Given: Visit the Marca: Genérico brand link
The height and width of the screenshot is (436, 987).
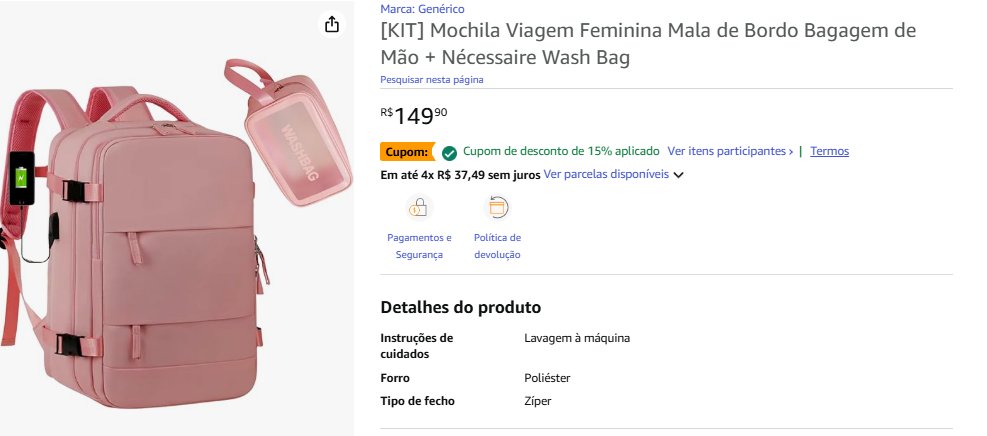Looking at the screenshot, I should coord(422,9).
